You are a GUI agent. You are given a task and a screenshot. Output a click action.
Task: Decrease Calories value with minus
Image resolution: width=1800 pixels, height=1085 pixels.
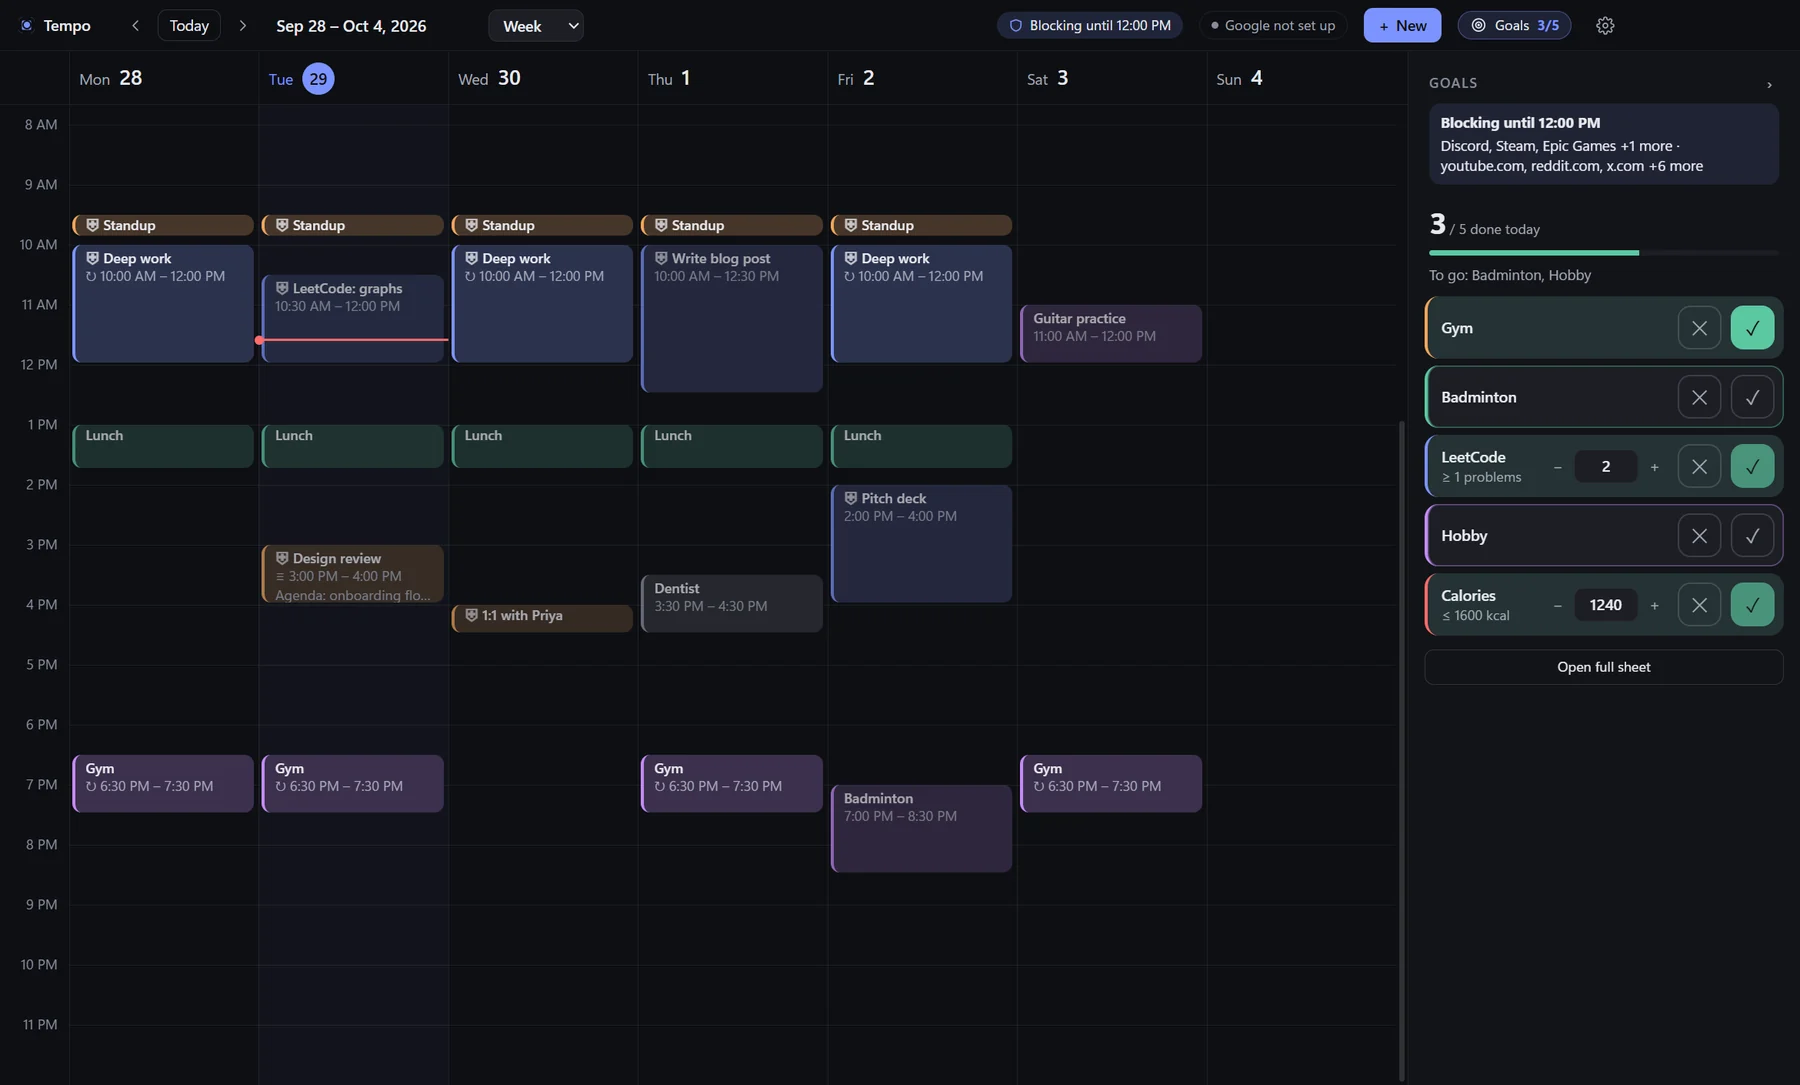1557,605
